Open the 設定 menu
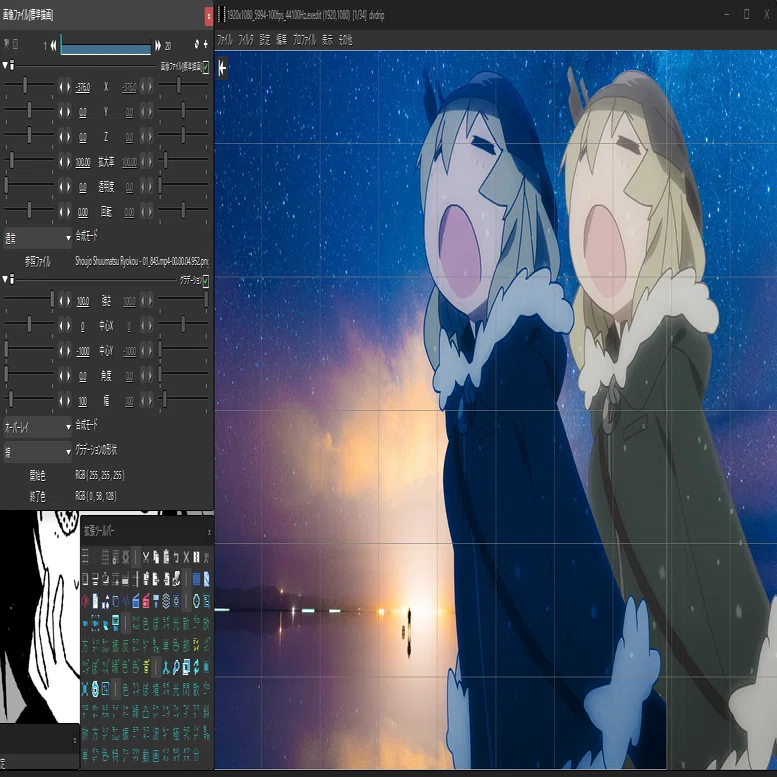This screenshot has width=777, height=777. 265,40
